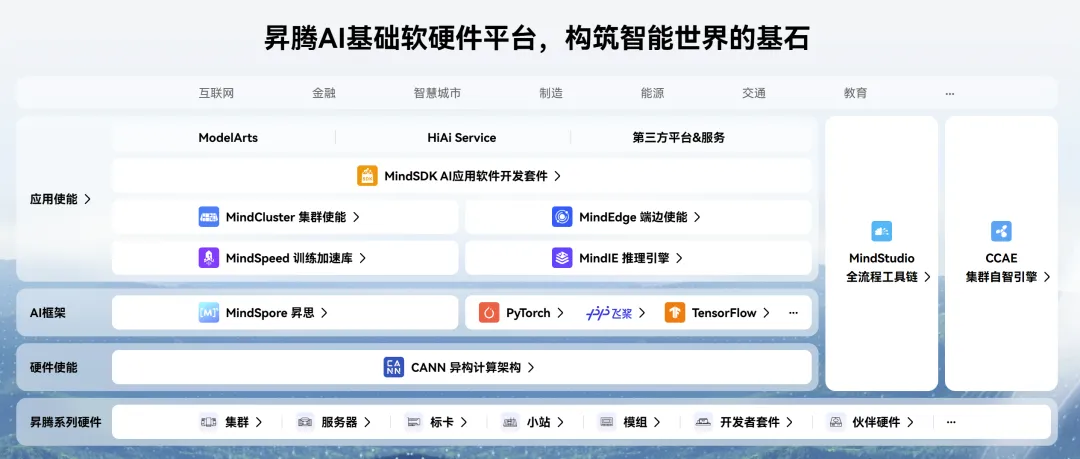Click the MindEdge circular icon

[x=562, y=217]
